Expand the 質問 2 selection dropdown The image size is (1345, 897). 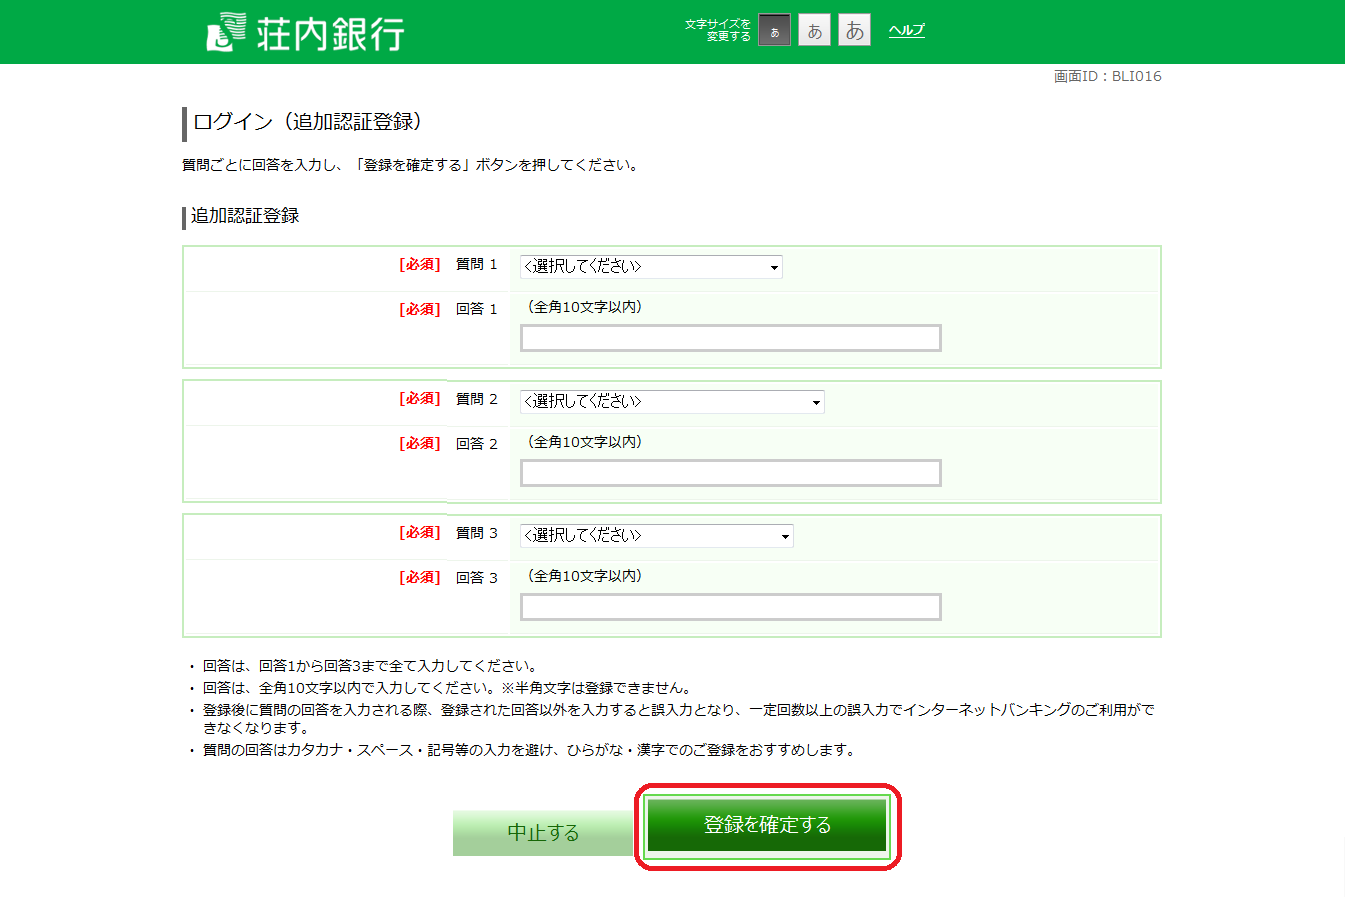pos(671,401)
